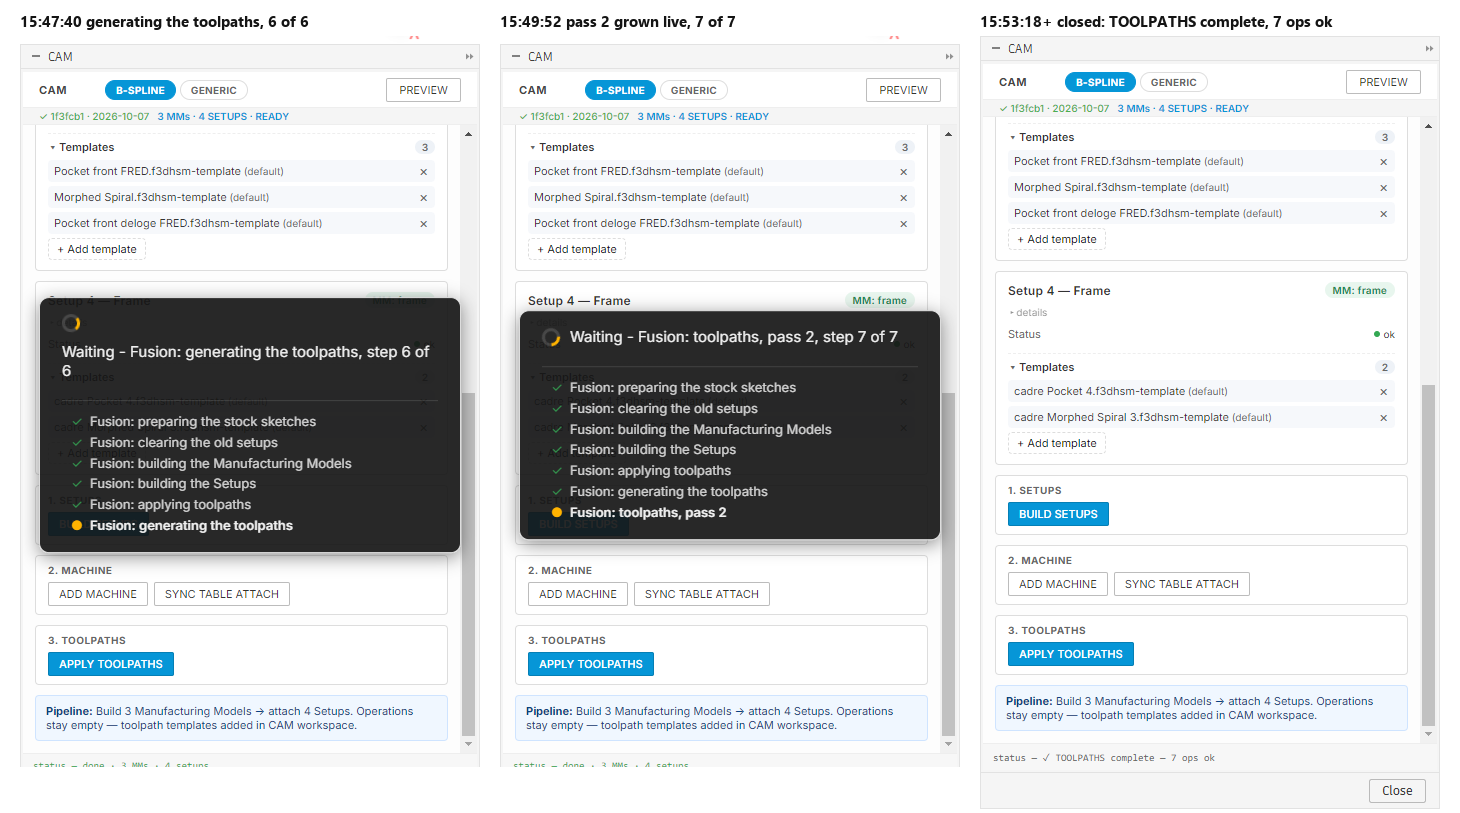1460x813 pixels.
Task: Collapse Setup 4 Templates list in 15:53:18 panel
Action: [x=1042, y=367]
